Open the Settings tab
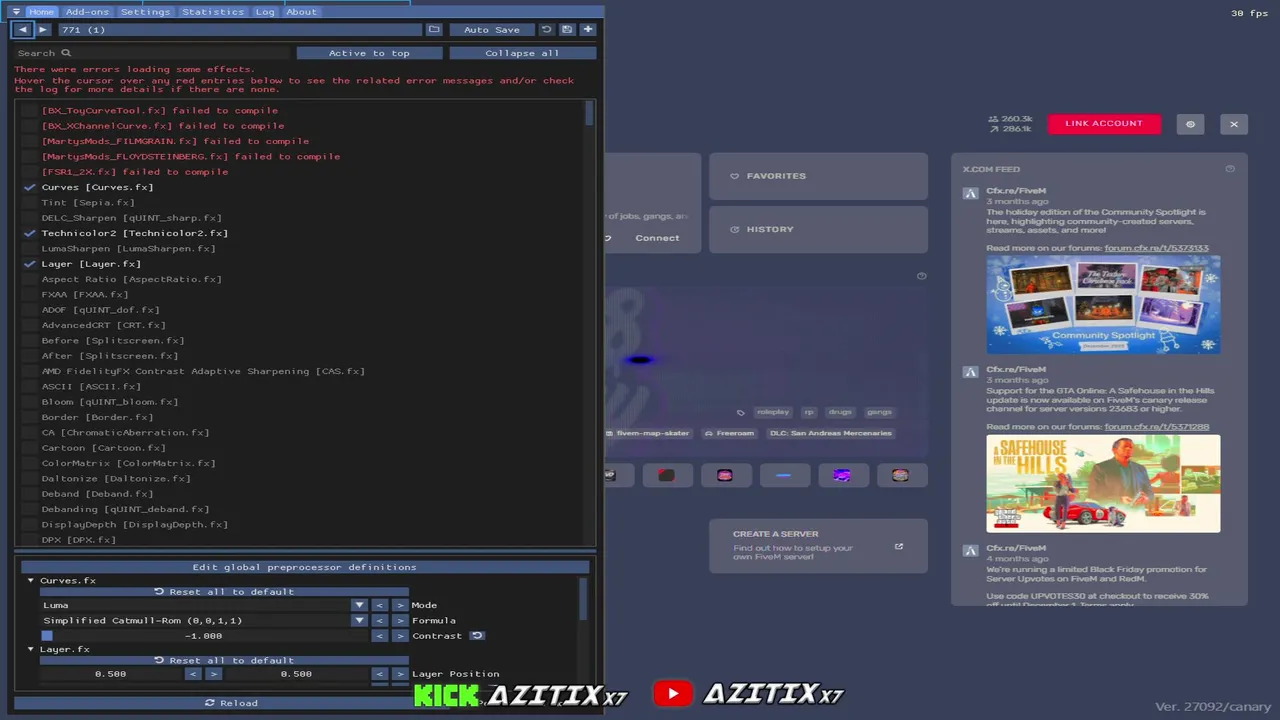This screenshot has height=720, width=1280. [x=146, y=12]
